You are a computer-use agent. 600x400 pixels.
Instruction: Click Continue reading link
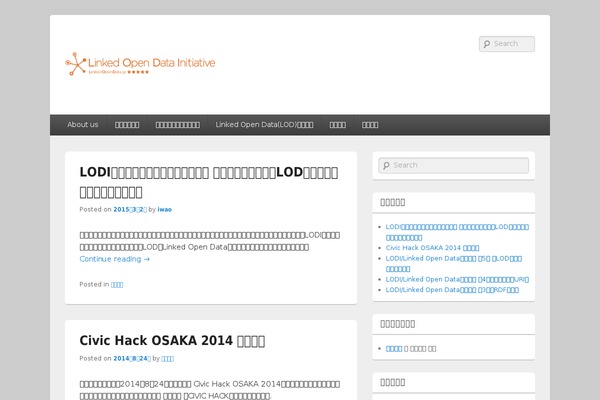pos(114,259)
